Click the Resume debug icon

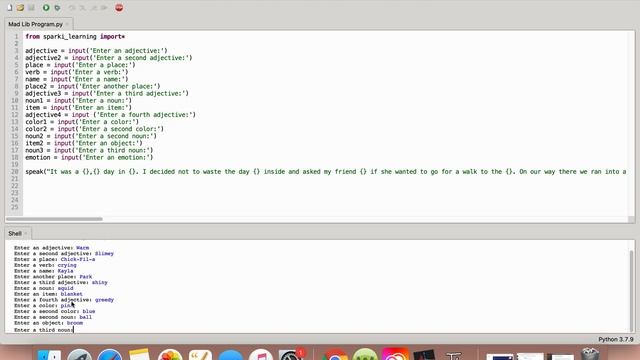click(104, 8)
